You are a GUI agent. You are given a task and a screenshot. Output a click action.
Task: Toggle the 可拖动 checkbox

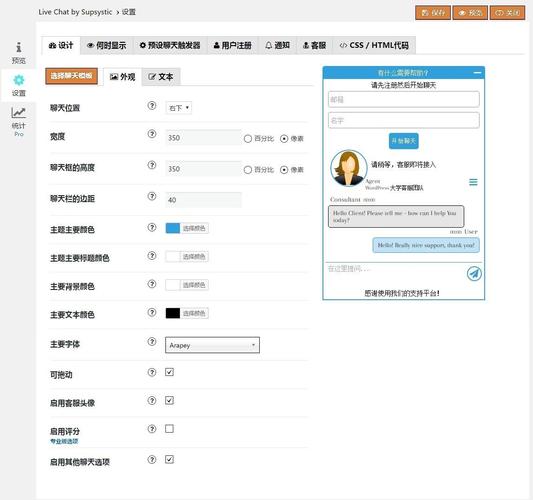point(169,372)
